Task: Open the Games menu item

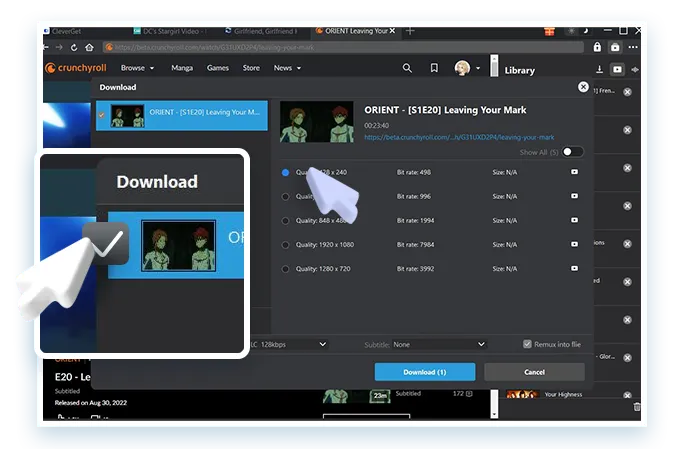Action: tap(218, 68)
